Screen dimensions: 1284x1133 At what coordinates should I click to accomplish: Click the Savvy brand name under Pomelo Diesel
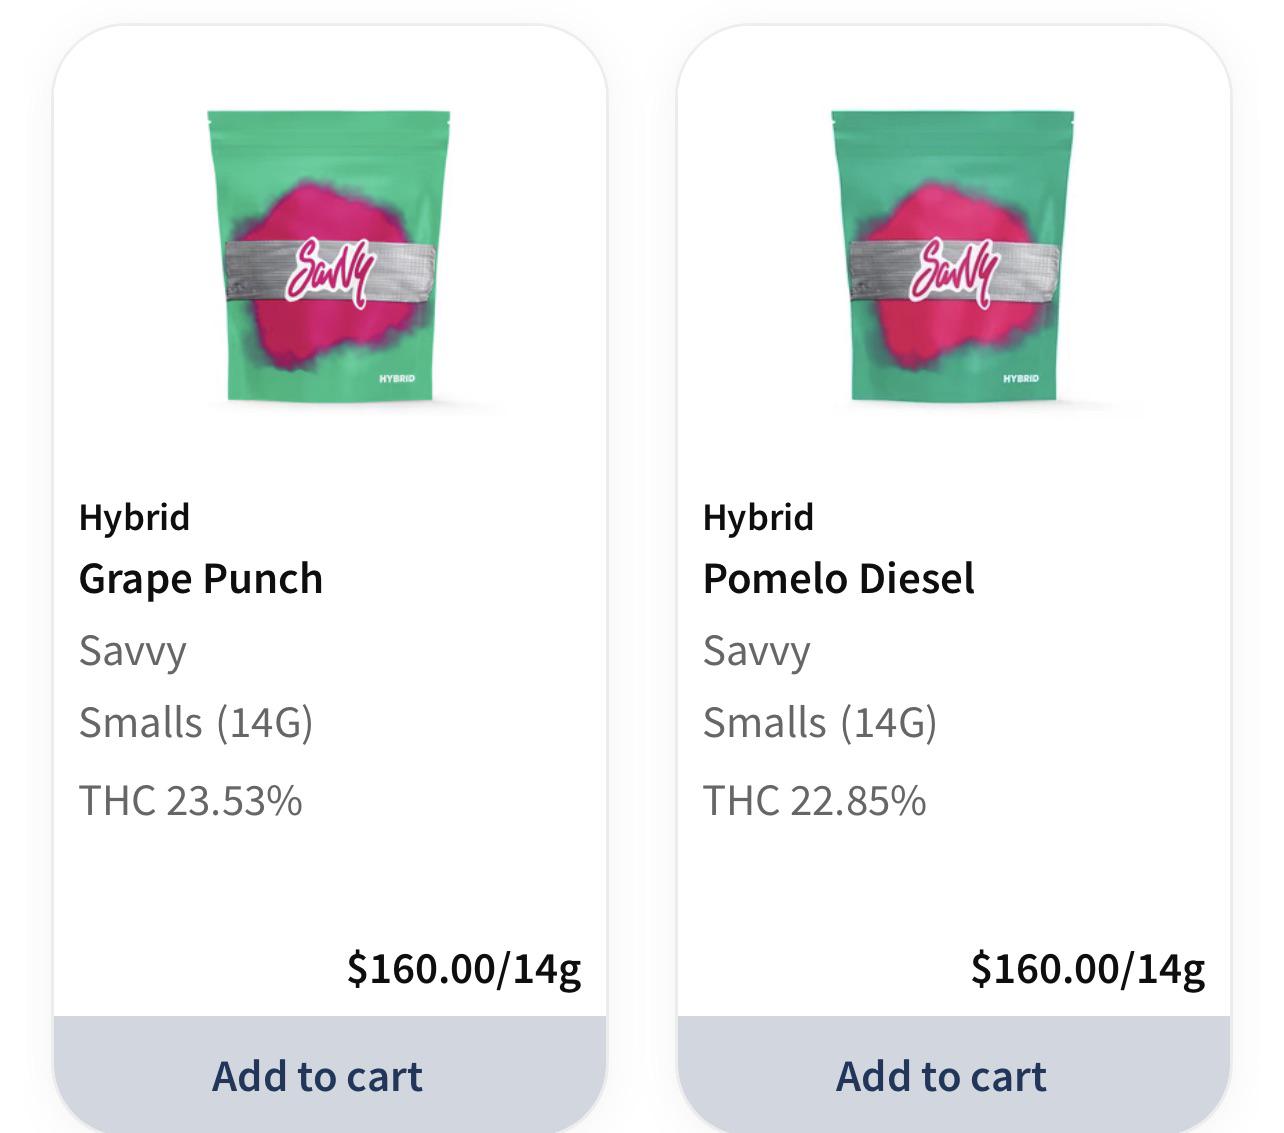(x=754, y=651)
